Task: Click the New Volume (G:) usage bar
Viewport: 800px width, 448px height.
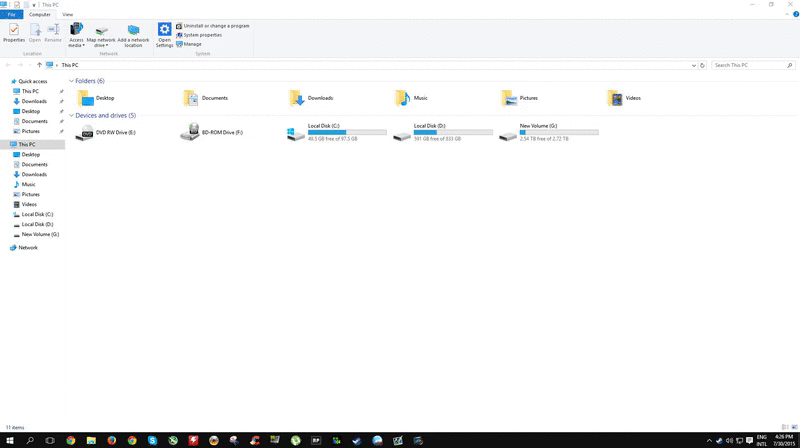Action: pyautogui.click(x=559, y=132)
